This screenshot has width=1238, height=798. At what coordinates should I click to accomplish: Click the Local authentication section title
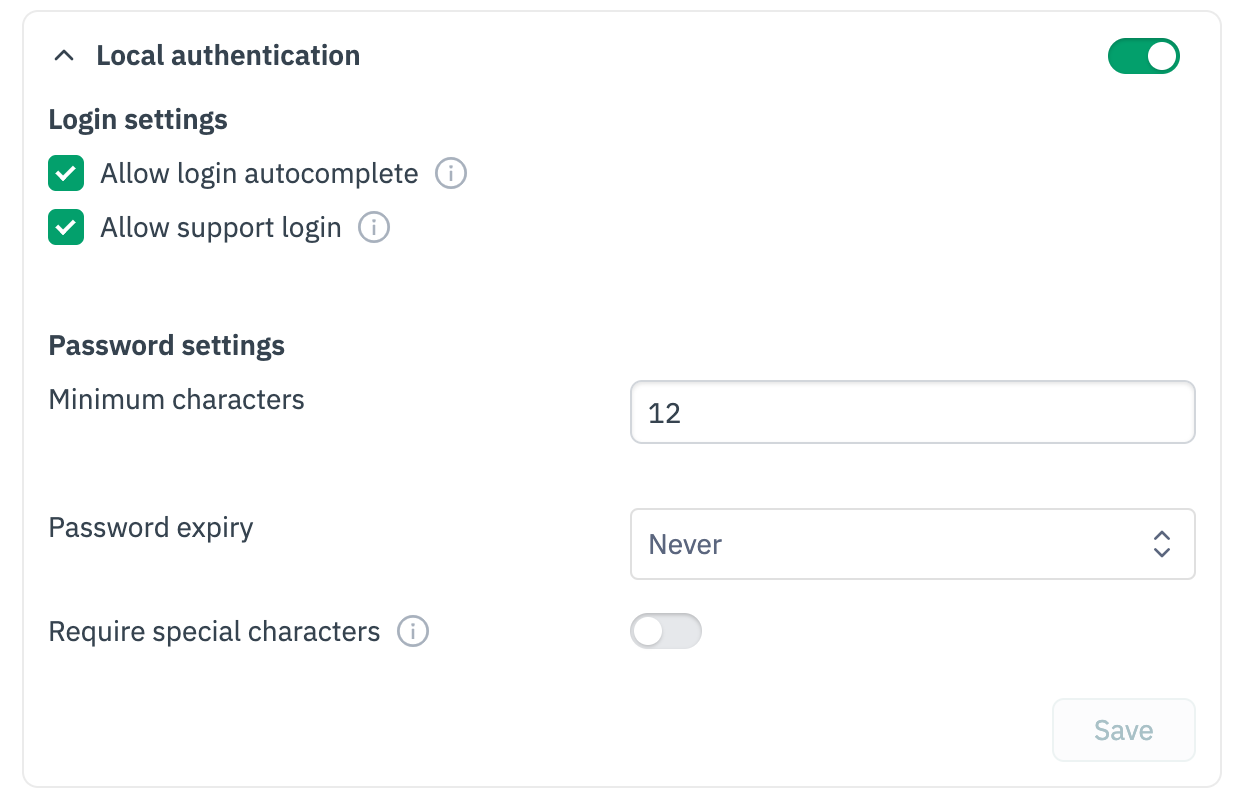point(228,56)
